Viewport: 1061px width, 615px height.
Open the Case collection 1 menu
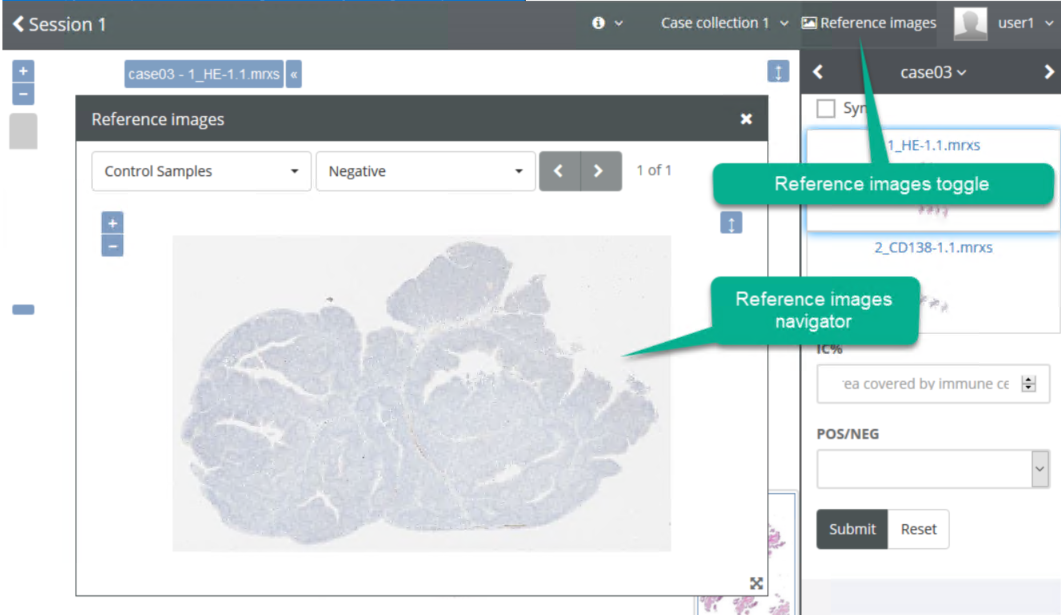(x=724, y=23)
